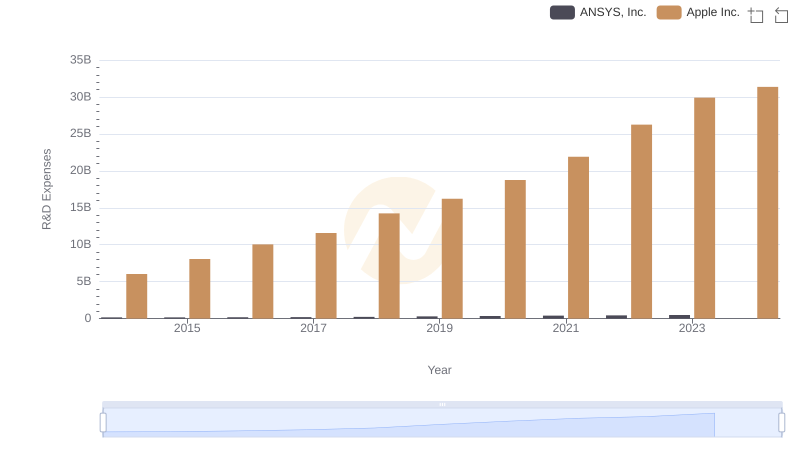Image resolution: width=800 pixels, height=461 pixels.
Task: Click the data zoom slider top grip
Action: pos(442,404)
